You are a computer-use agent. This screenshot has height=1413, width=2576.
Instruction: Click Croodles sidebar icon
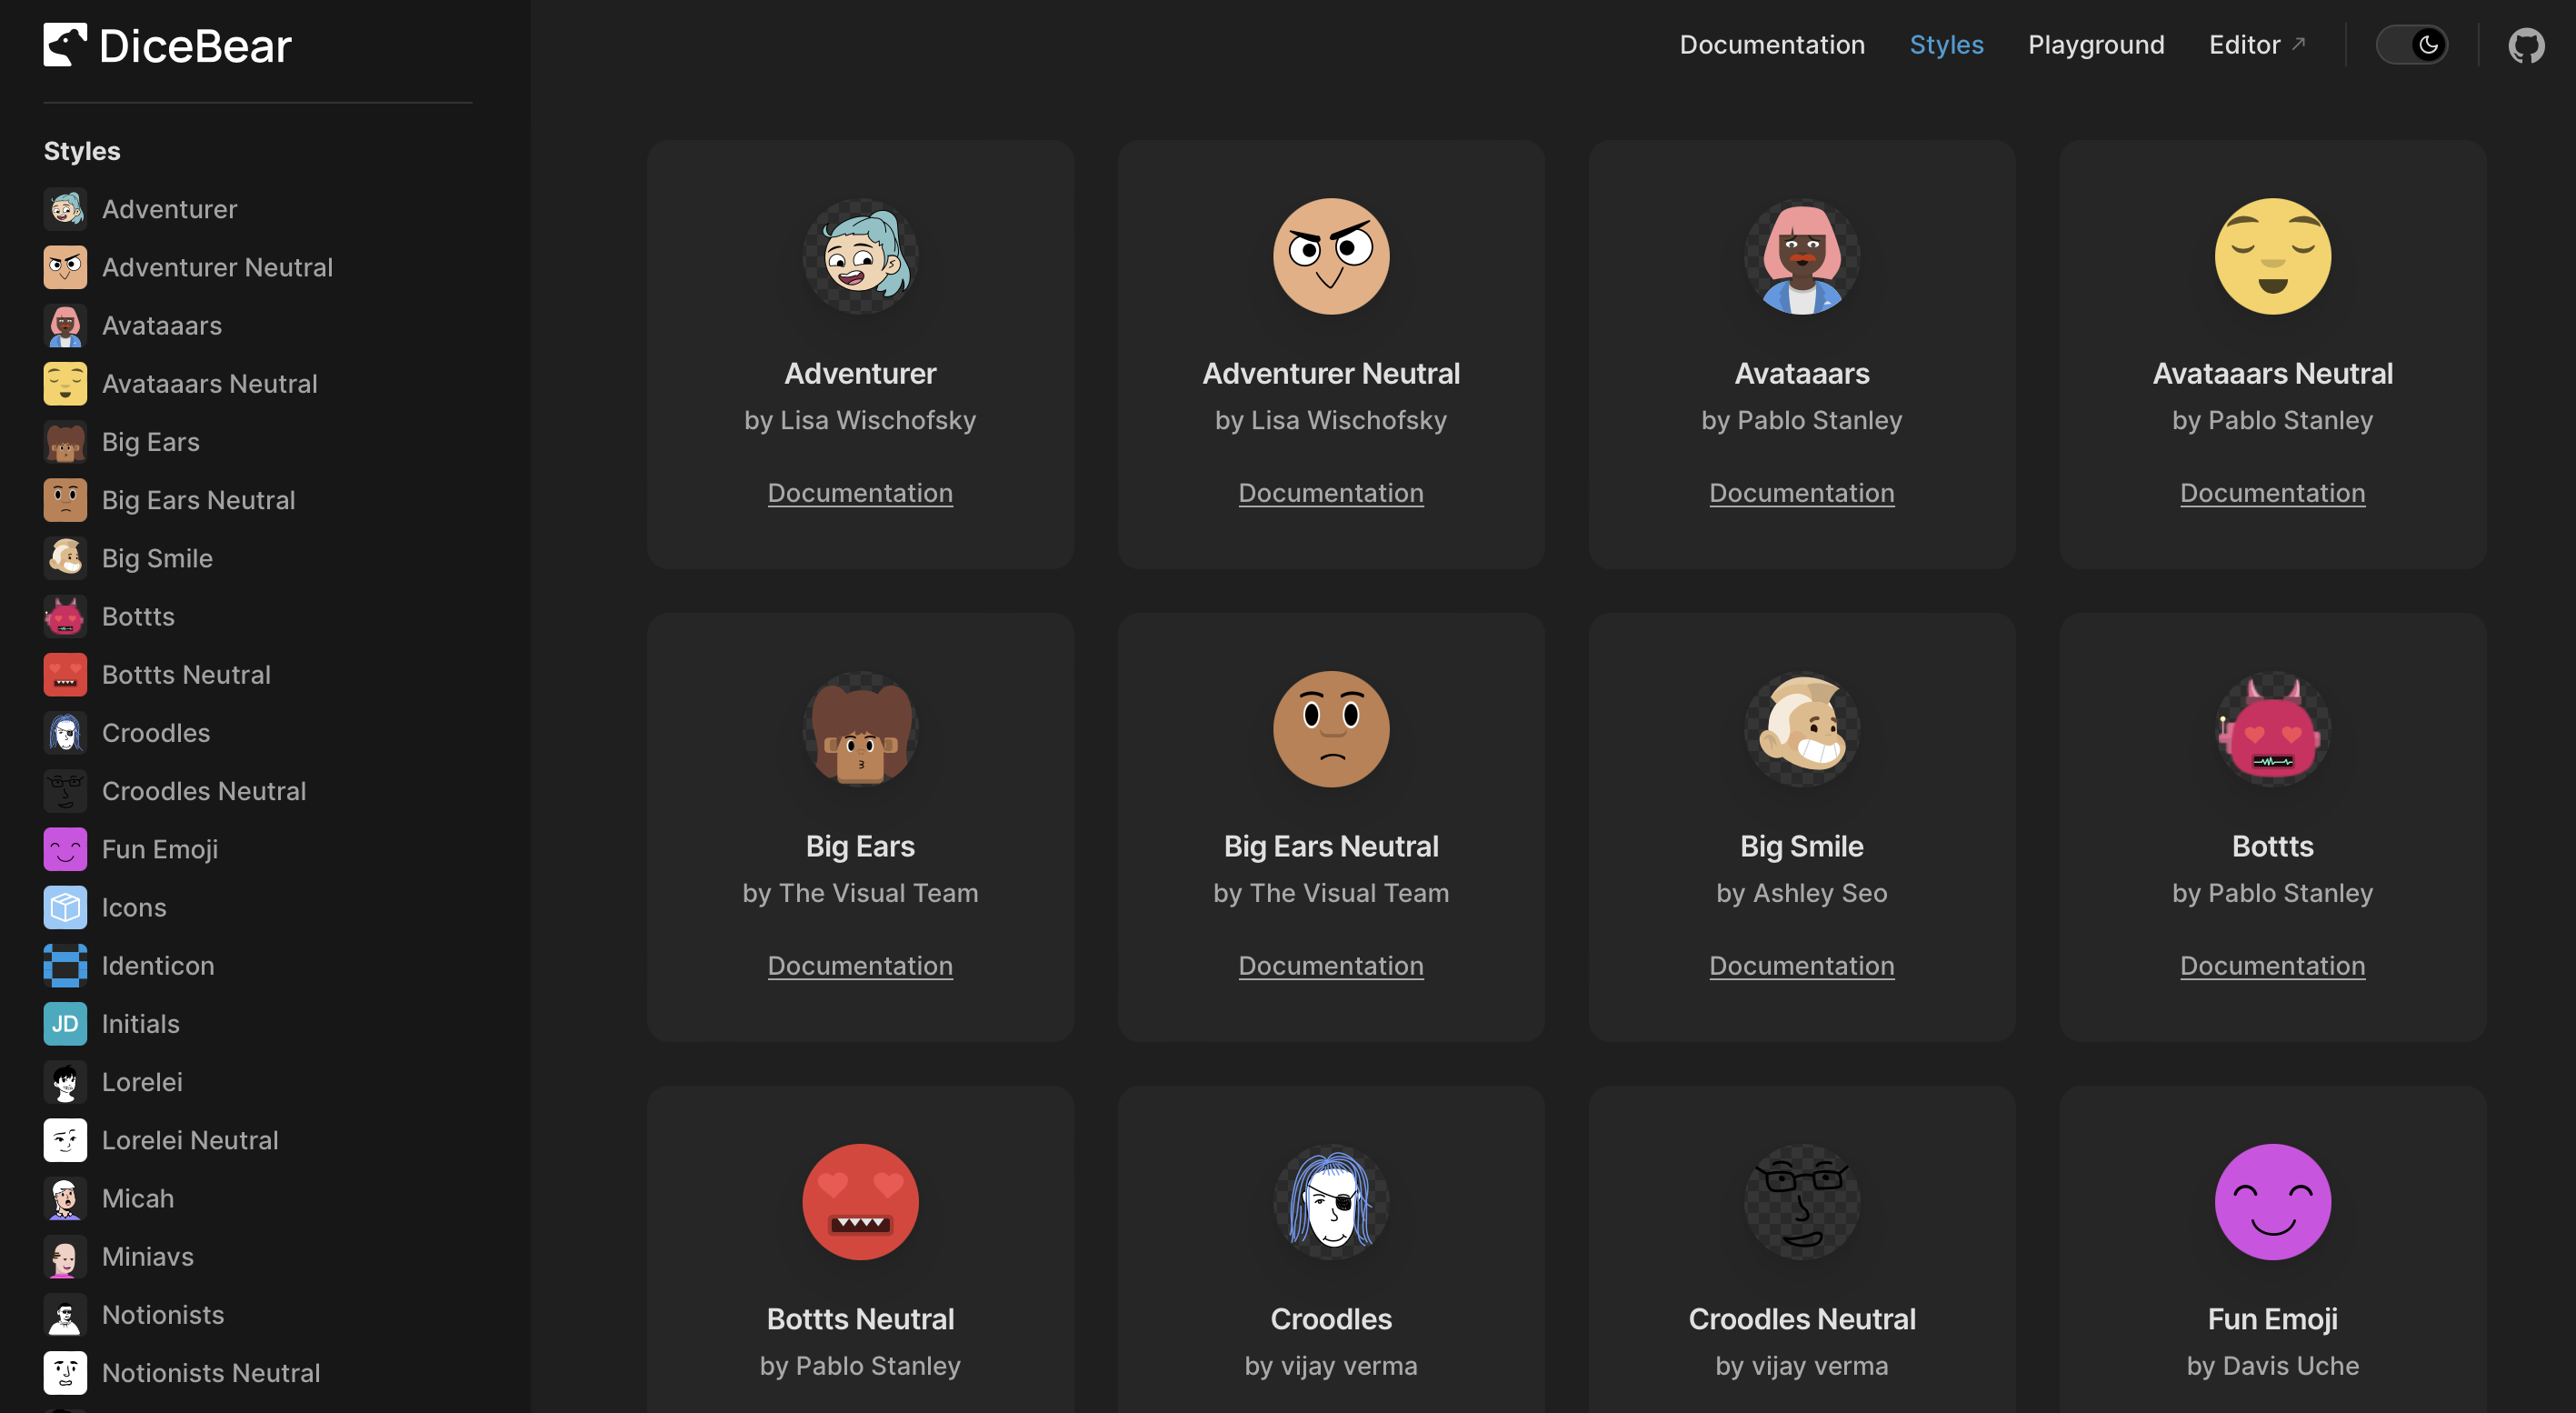point(65,732)
